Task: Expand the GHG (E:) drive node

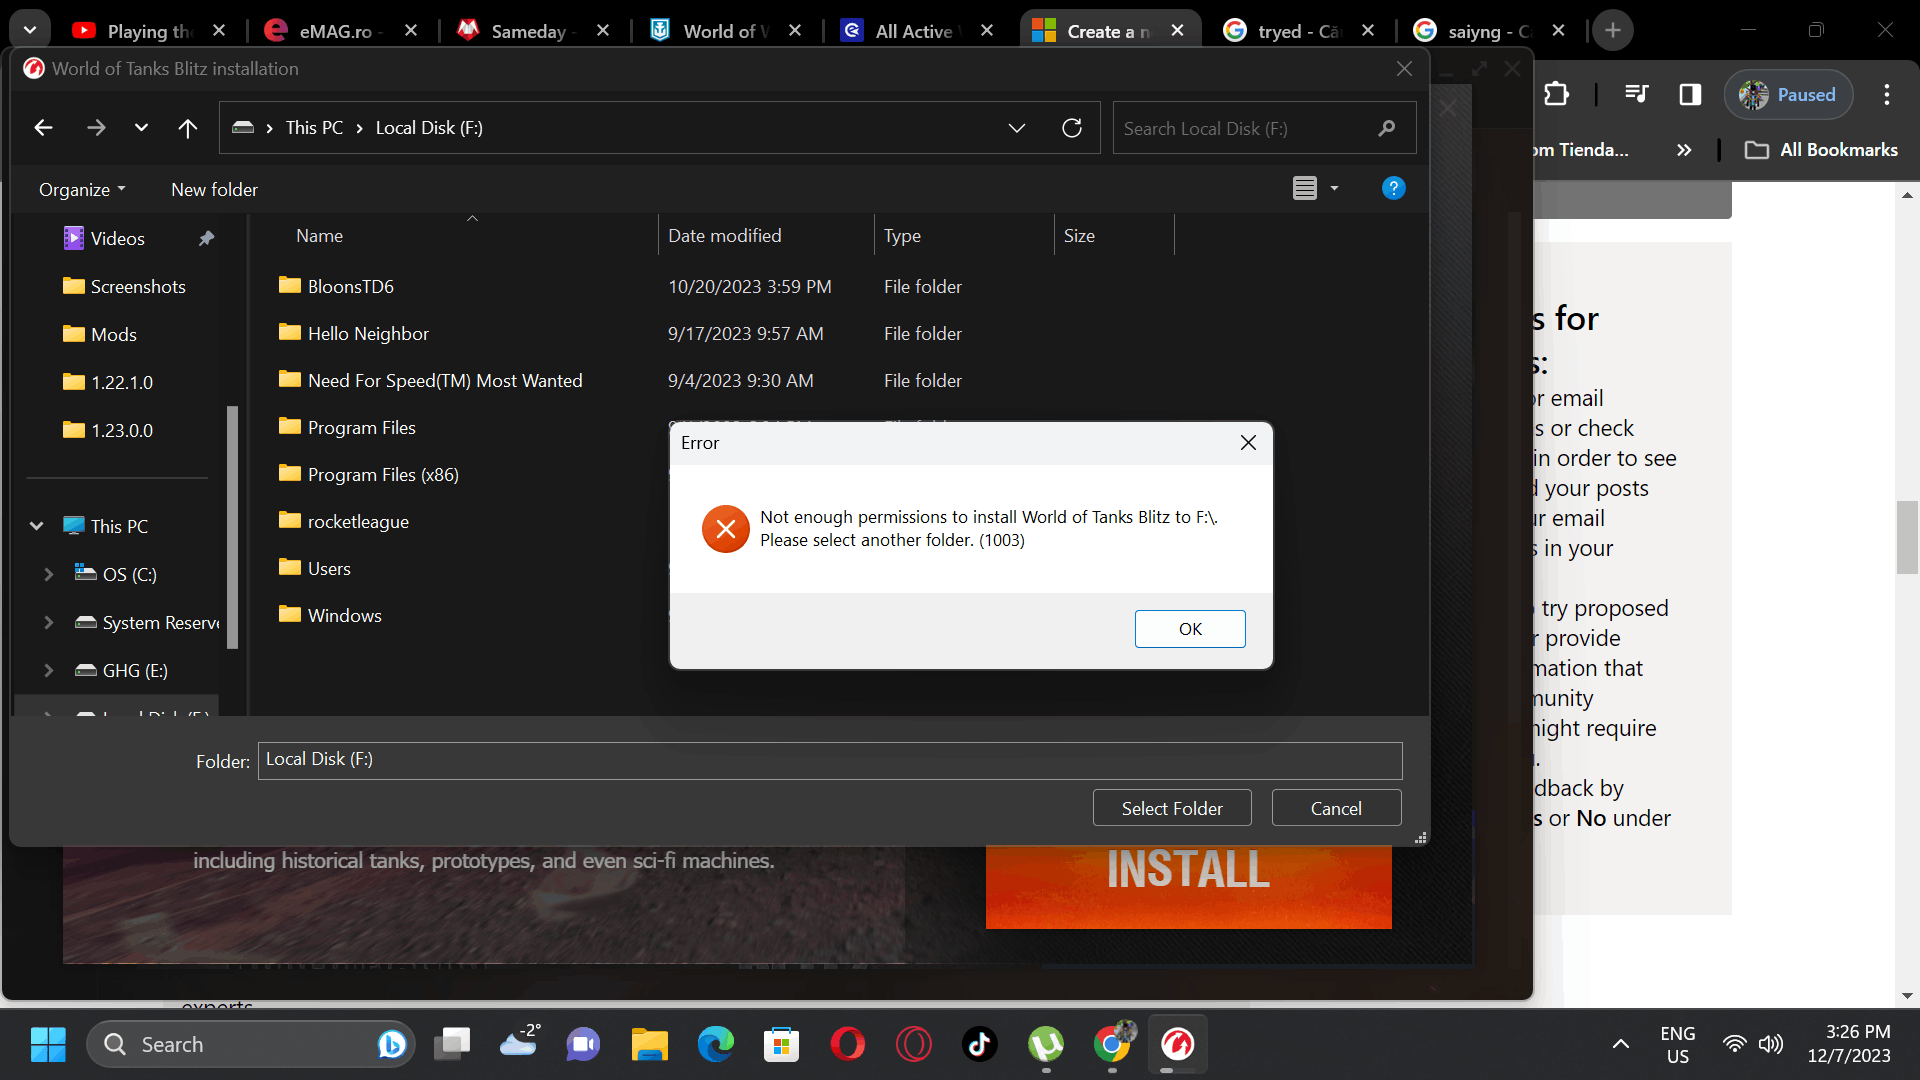Action: coord(48,670)
